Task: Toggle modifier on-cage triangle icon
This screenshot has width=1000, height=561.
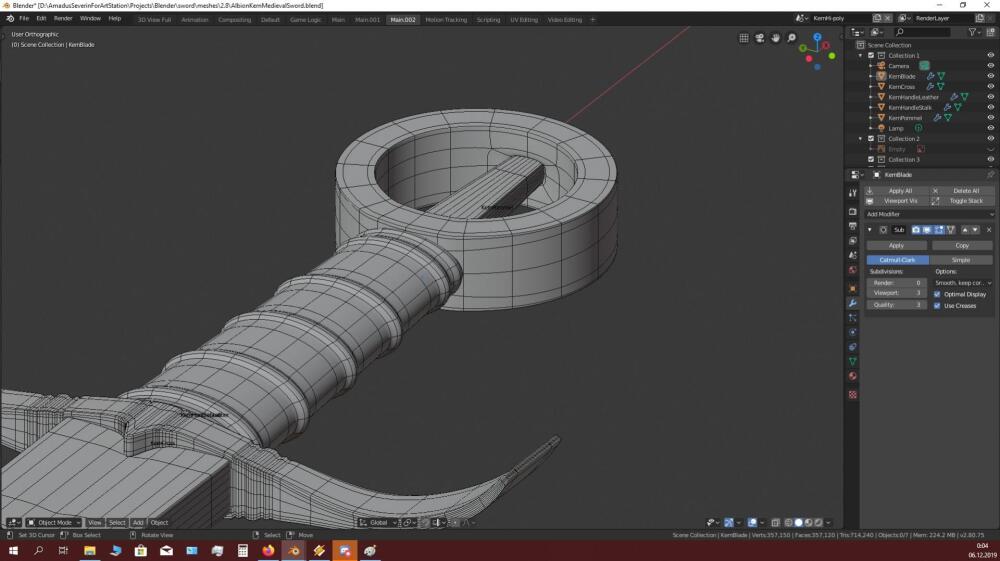Action: 950,230
